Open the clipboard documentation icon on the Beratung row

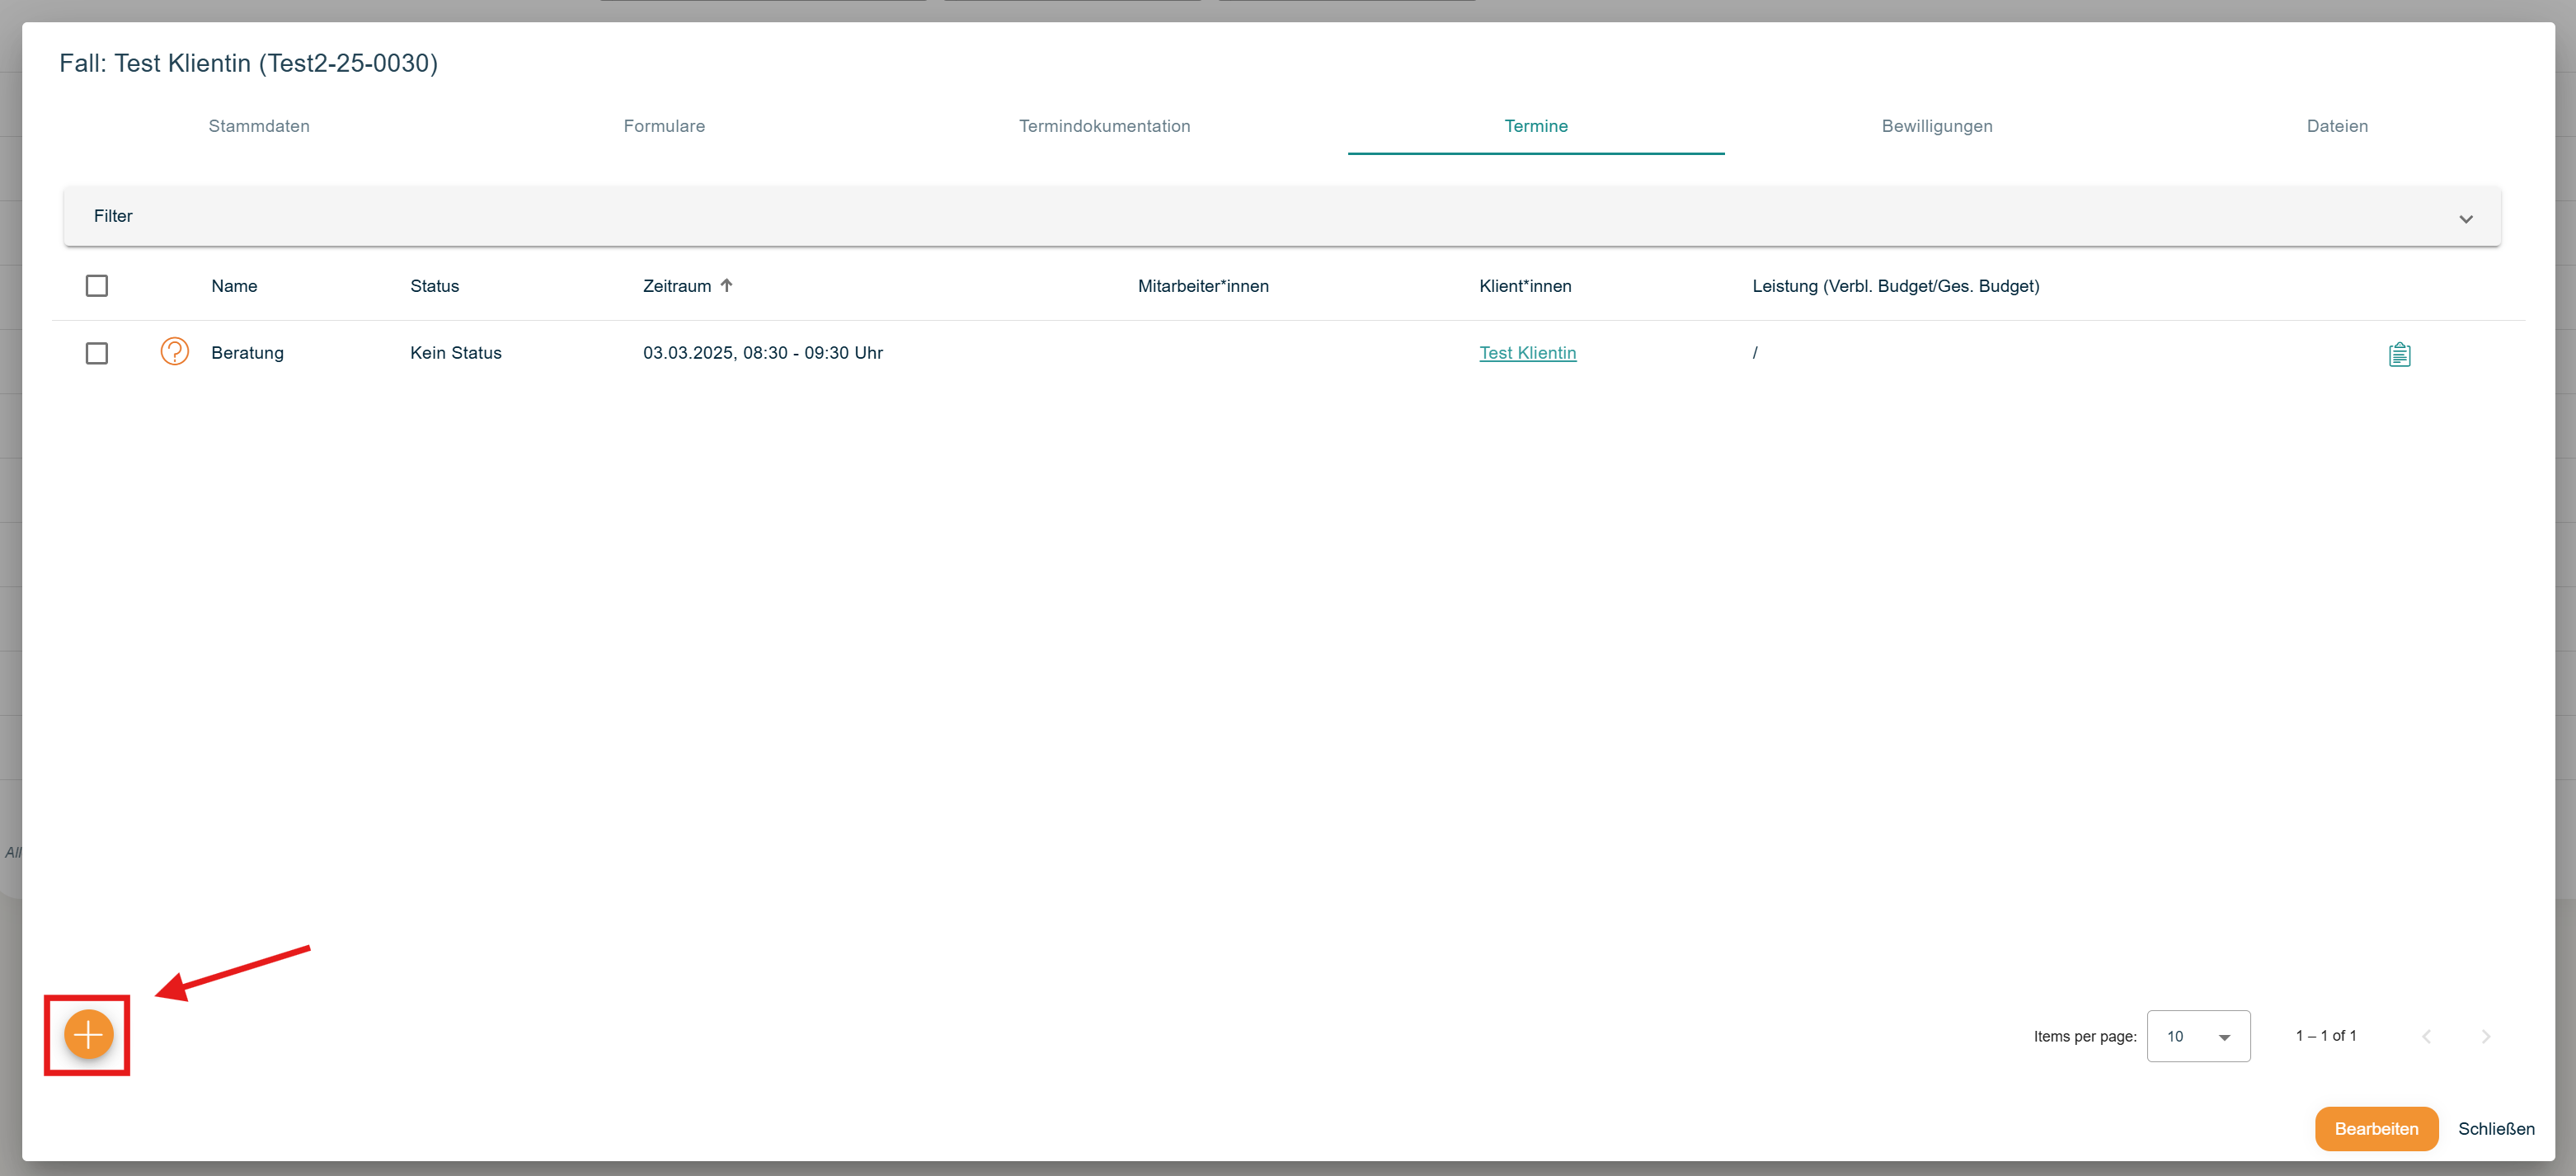2401,353
